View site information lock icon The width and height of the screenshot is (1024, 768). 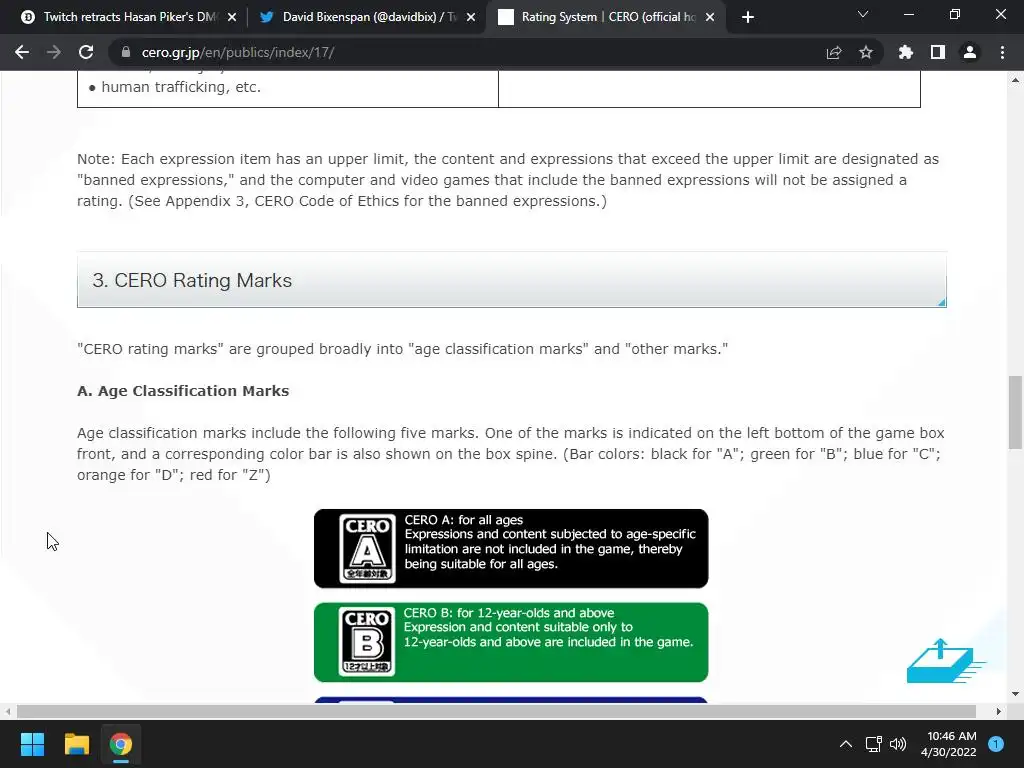pyautogui.click(x=126, y=52)
